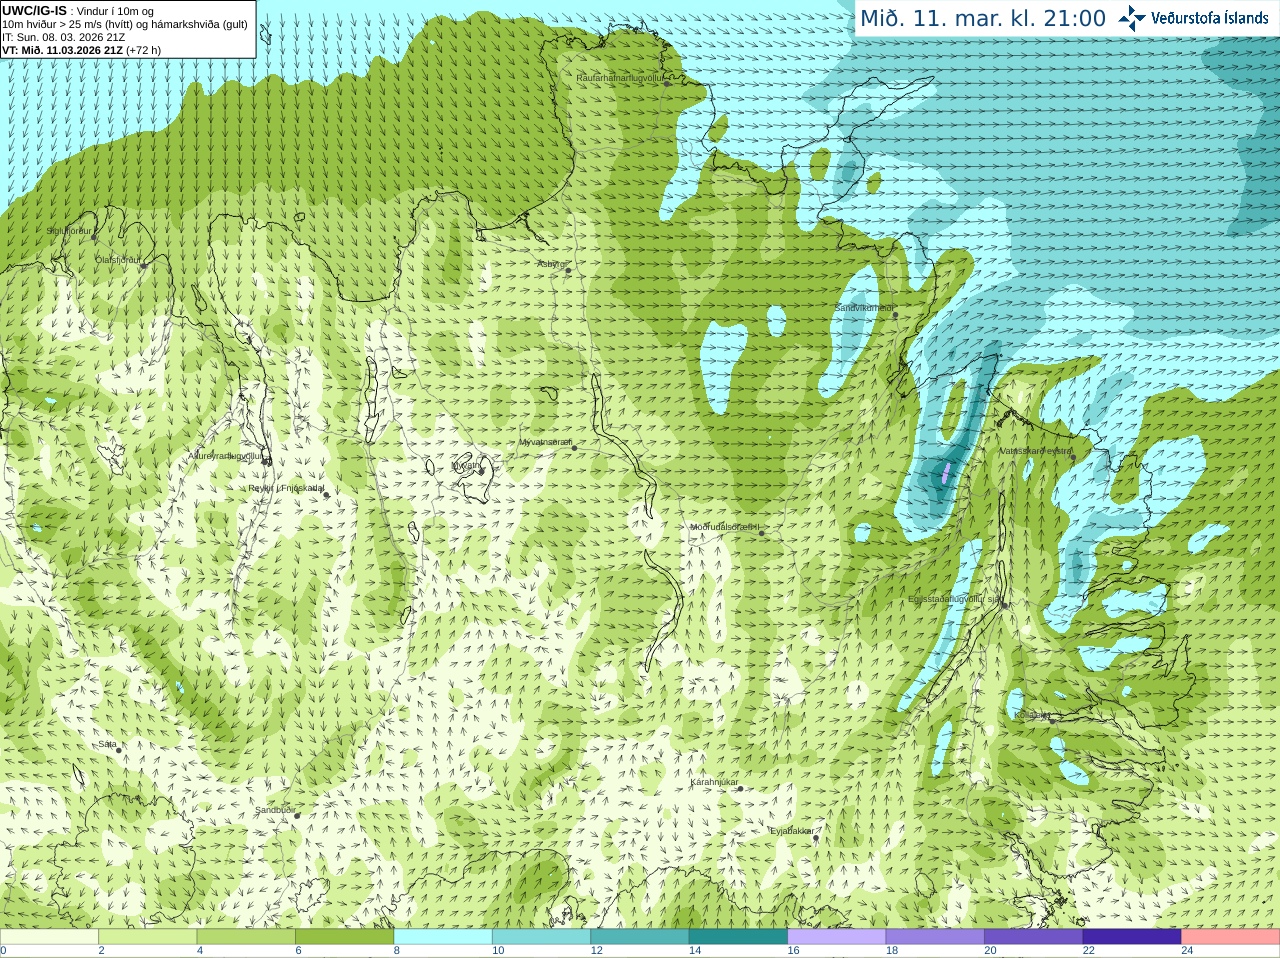Click the Siglufjörður station marker

(95, 237)
